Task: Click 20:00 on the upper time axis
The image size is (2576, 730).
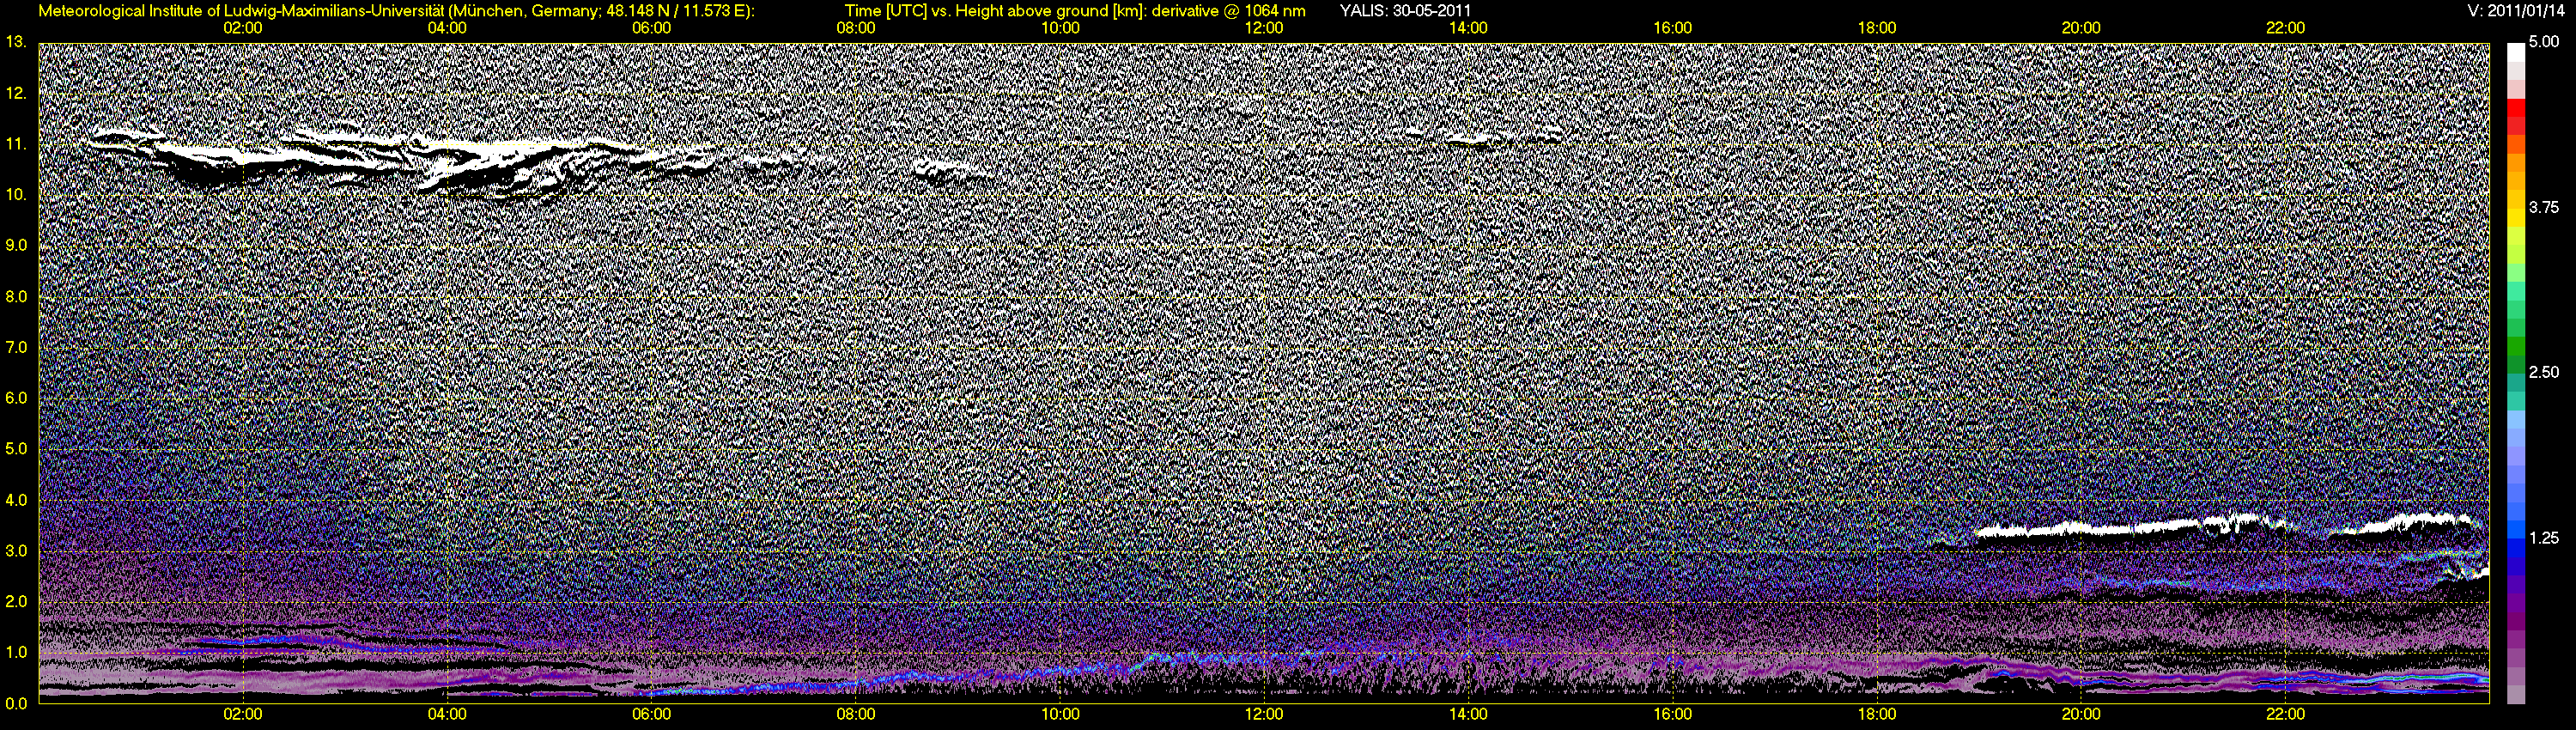Action: coord(2081,28)
